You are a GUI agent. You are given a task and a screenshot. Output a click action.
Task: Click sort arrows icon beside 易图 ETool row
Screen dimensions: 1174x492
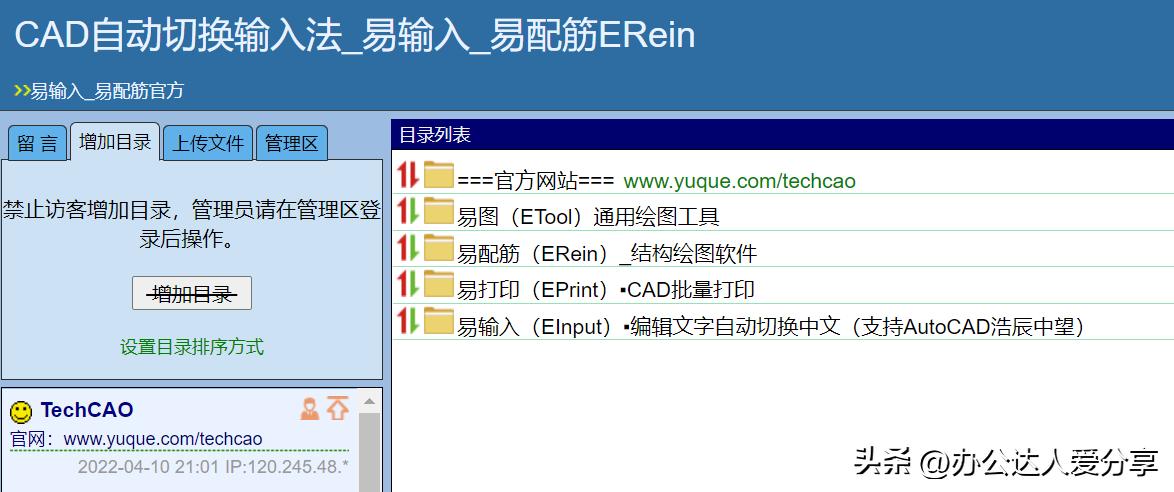coord(408,210)
